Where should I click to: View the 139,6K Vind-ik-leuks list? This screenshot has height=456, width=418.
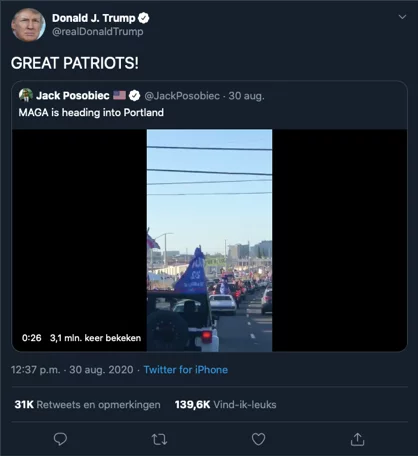coord(226,405)
